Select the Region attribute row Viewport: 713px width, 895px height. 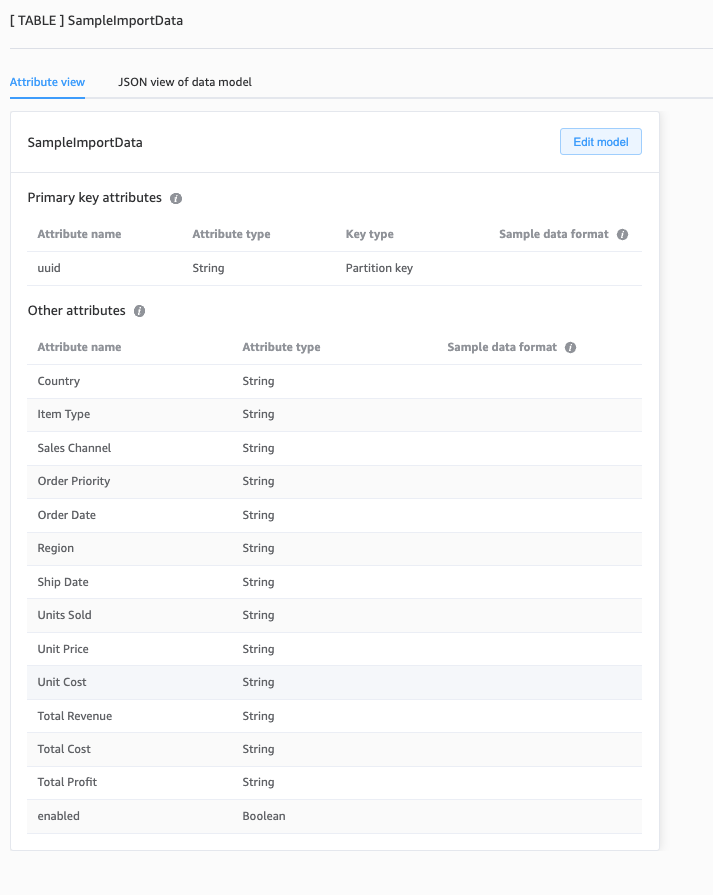(x=56, y=548)
